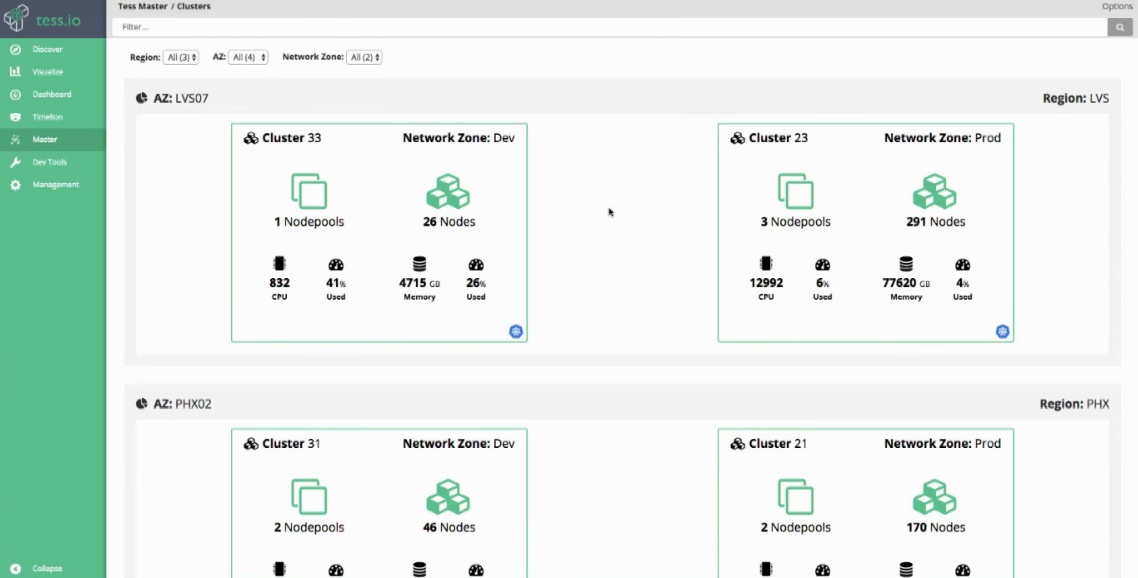Open the Discover section in the sidebar
The width and height of the screenshot is (1138, 578).
40,48
